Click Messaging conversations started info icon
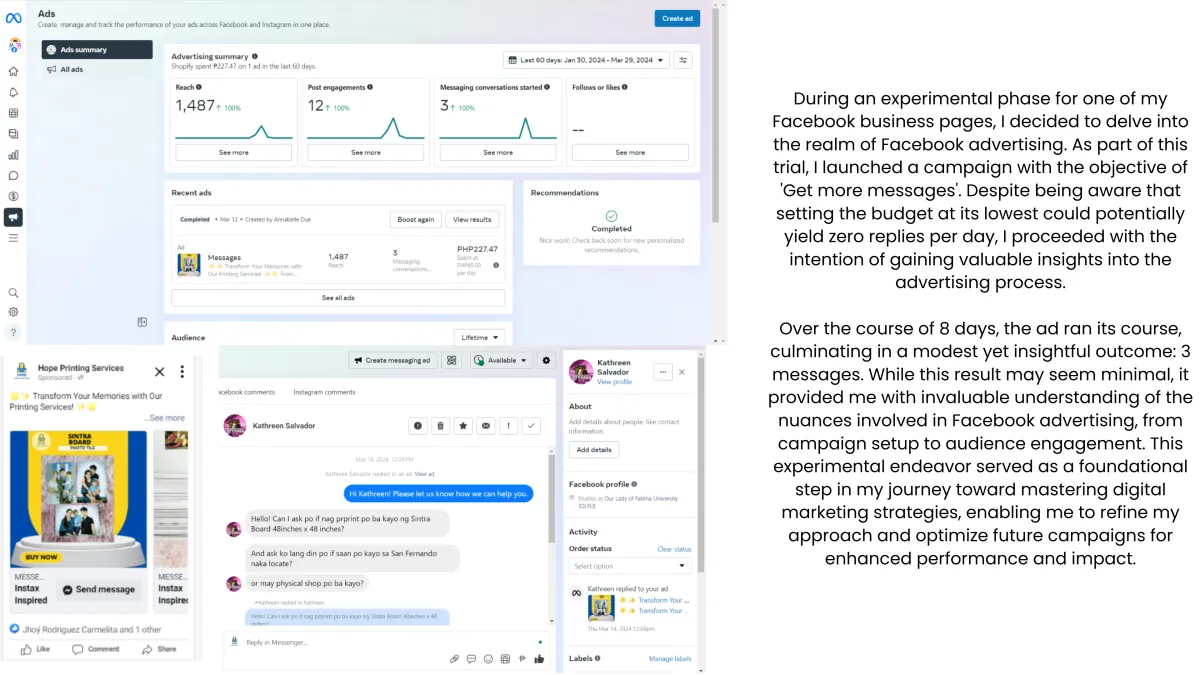The height and width of the screenshot is (675, 1200). coord(546,87)
